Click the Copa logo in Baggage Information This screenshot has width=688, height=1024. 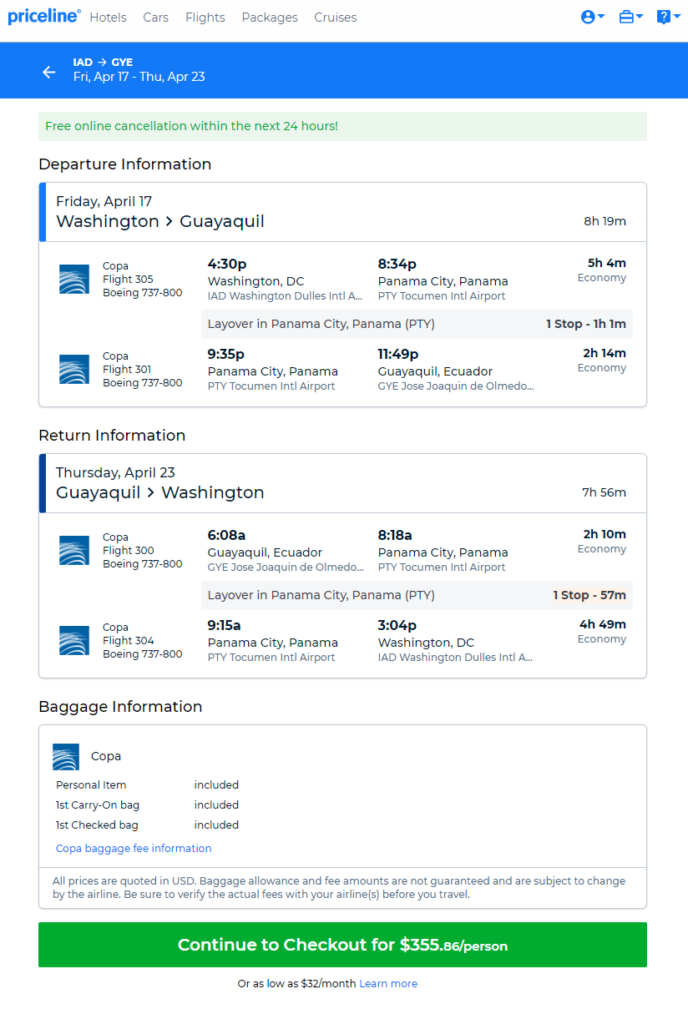point(66,757)
